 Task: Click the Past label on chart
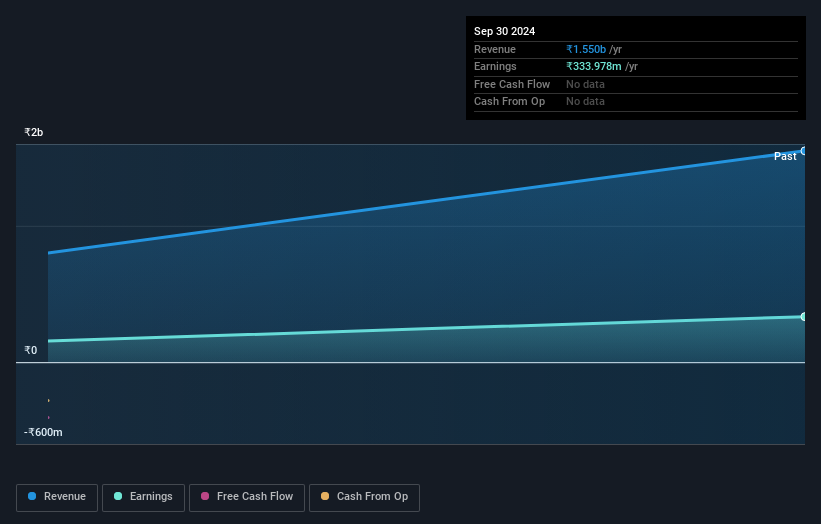785,157
